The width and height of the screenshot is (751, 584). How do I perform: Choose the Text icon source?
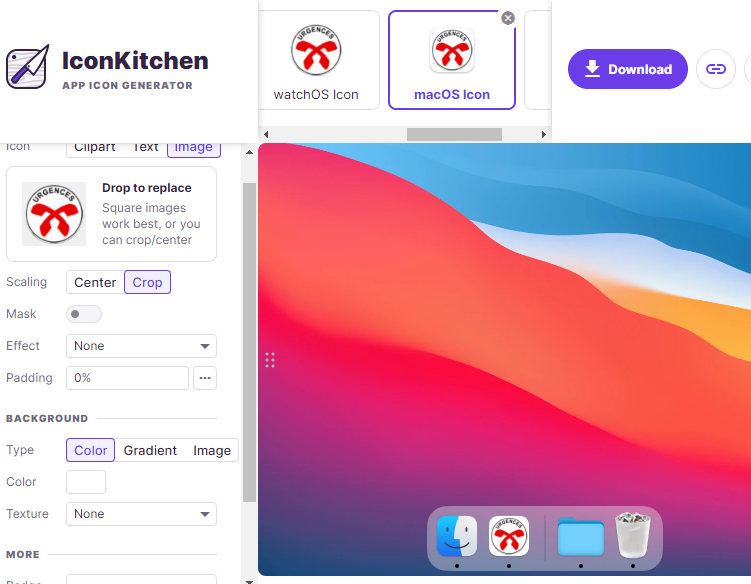coord(145,147)
